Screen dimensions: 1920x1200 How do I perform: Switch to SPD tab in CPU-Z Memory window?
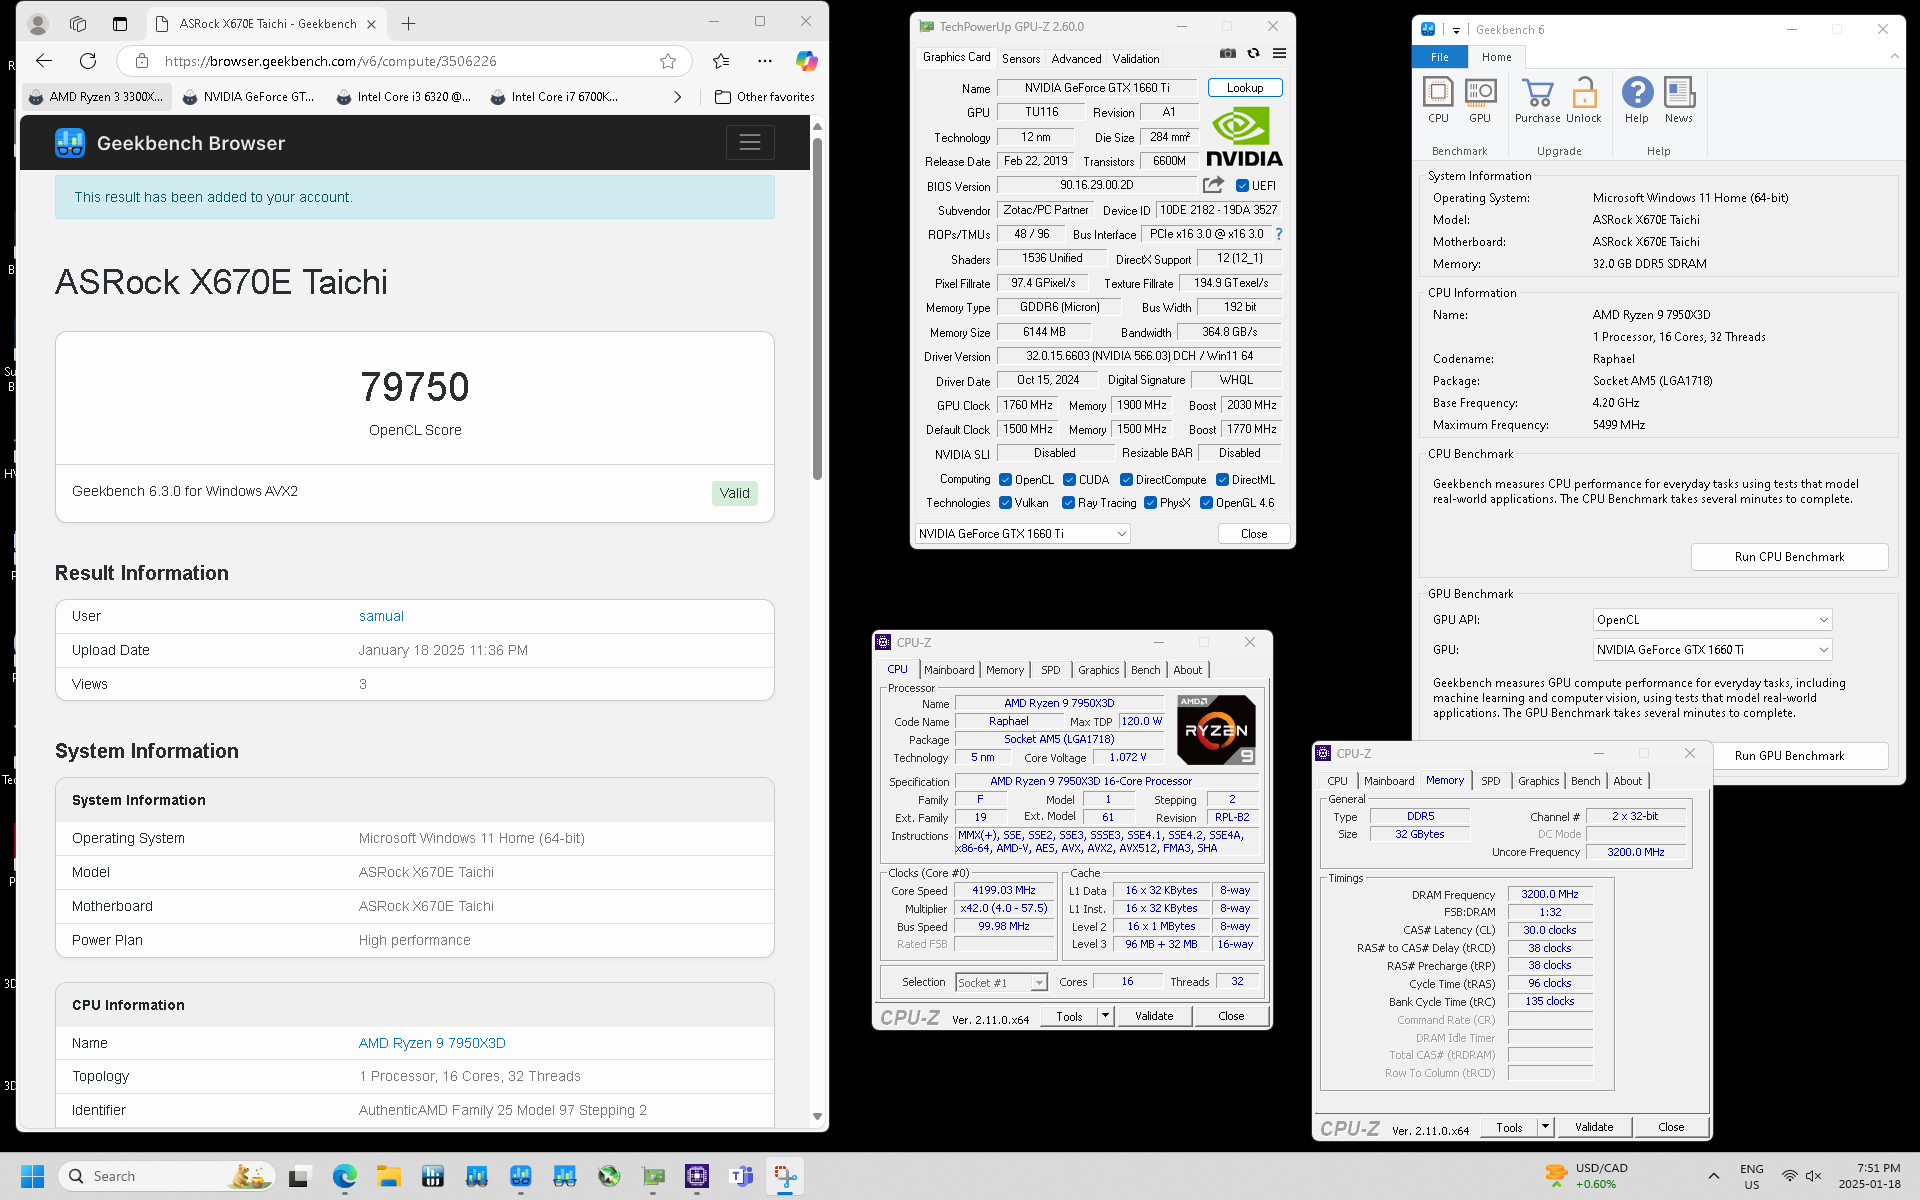click(1490, 781)
